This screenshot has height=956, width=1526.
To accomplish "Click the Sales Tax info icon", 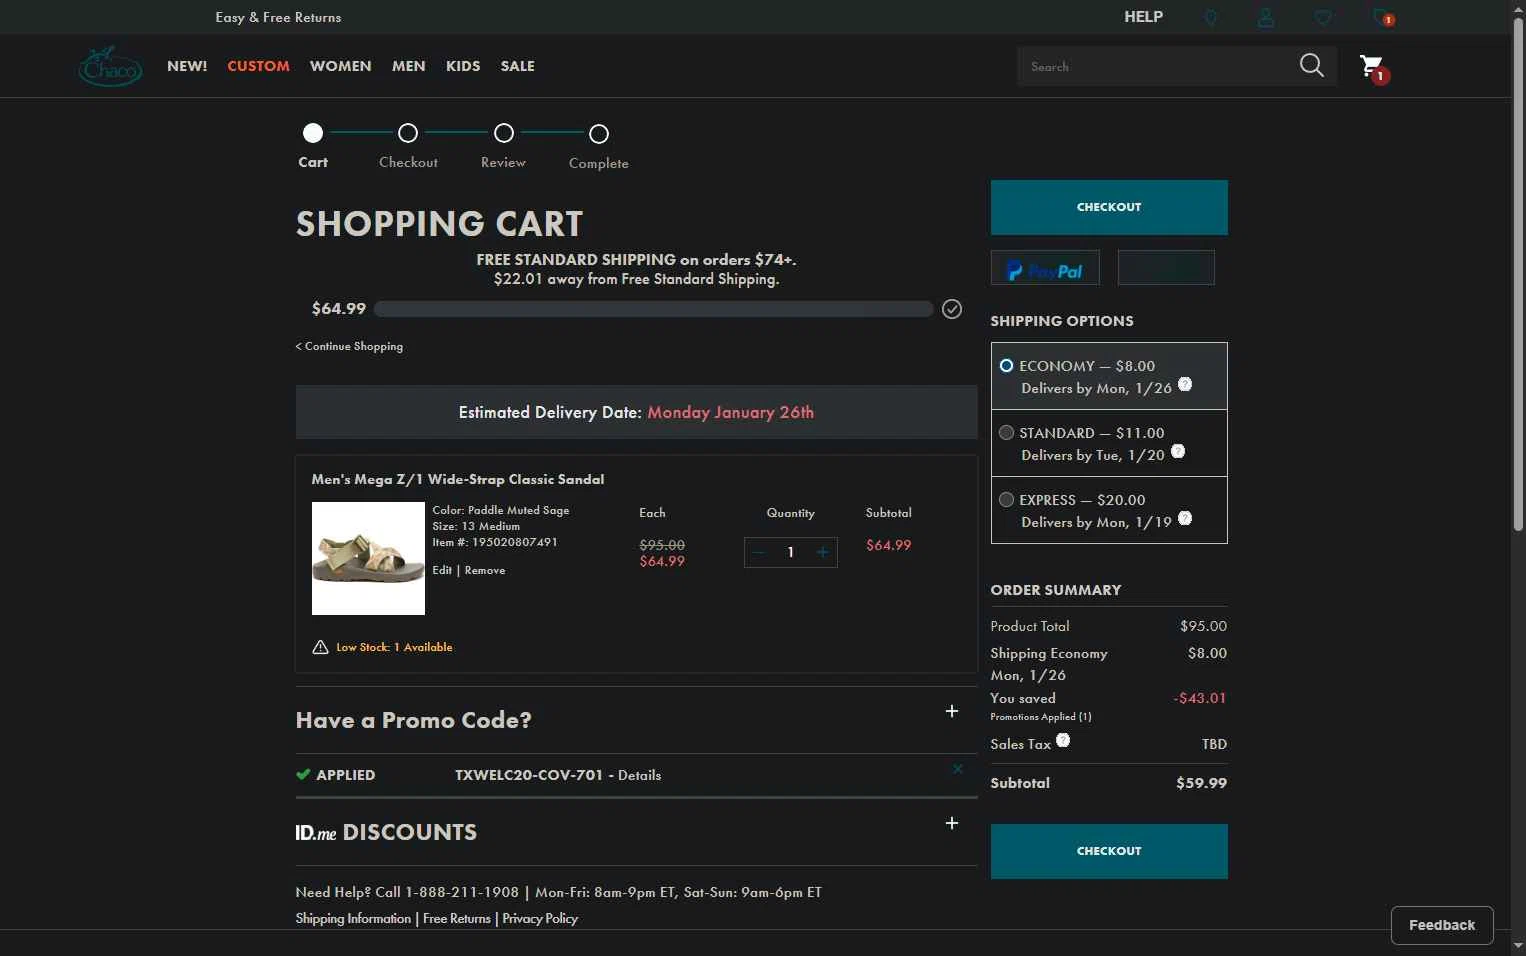I will click(1063, 740).
